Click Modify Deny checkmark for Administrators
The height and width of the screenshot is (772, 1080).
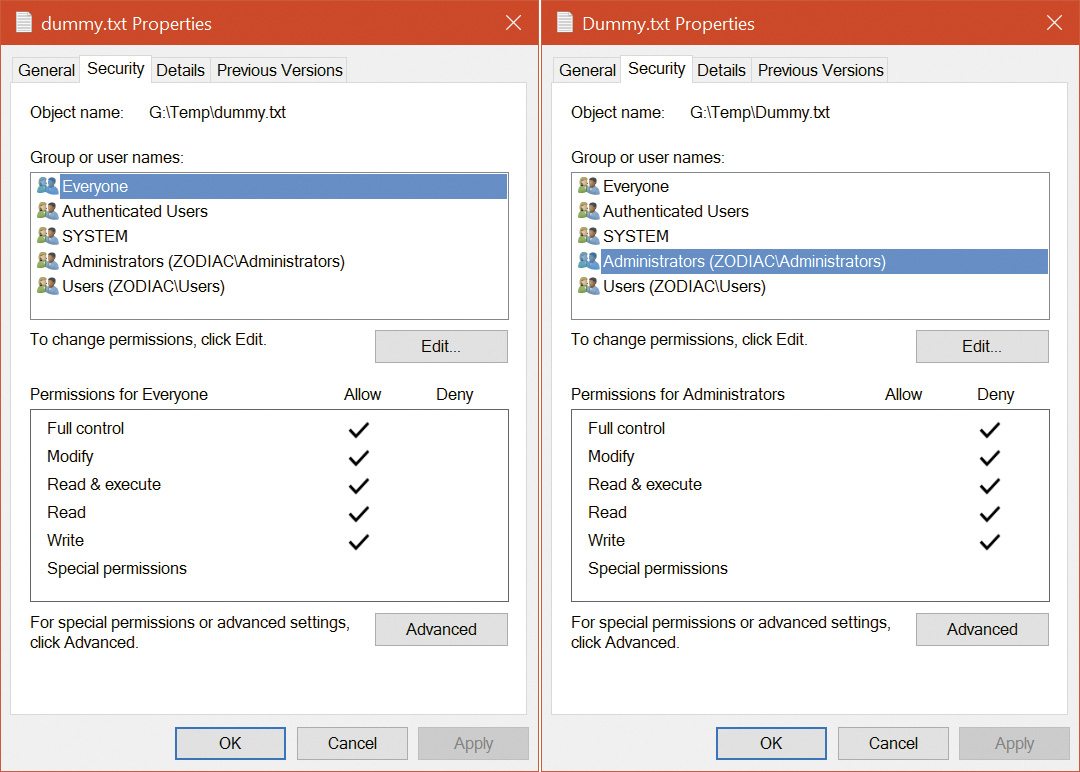tap(990, 457)
